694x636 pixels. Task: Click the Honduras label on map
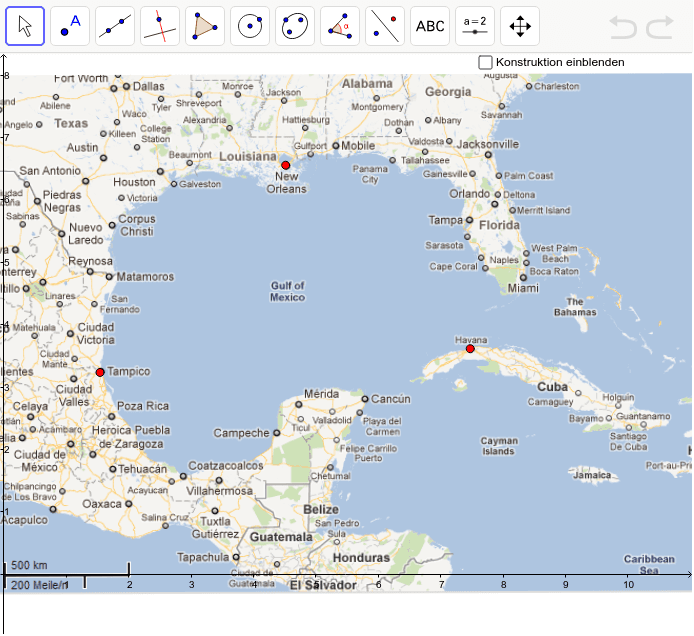(x=361, y=558)
